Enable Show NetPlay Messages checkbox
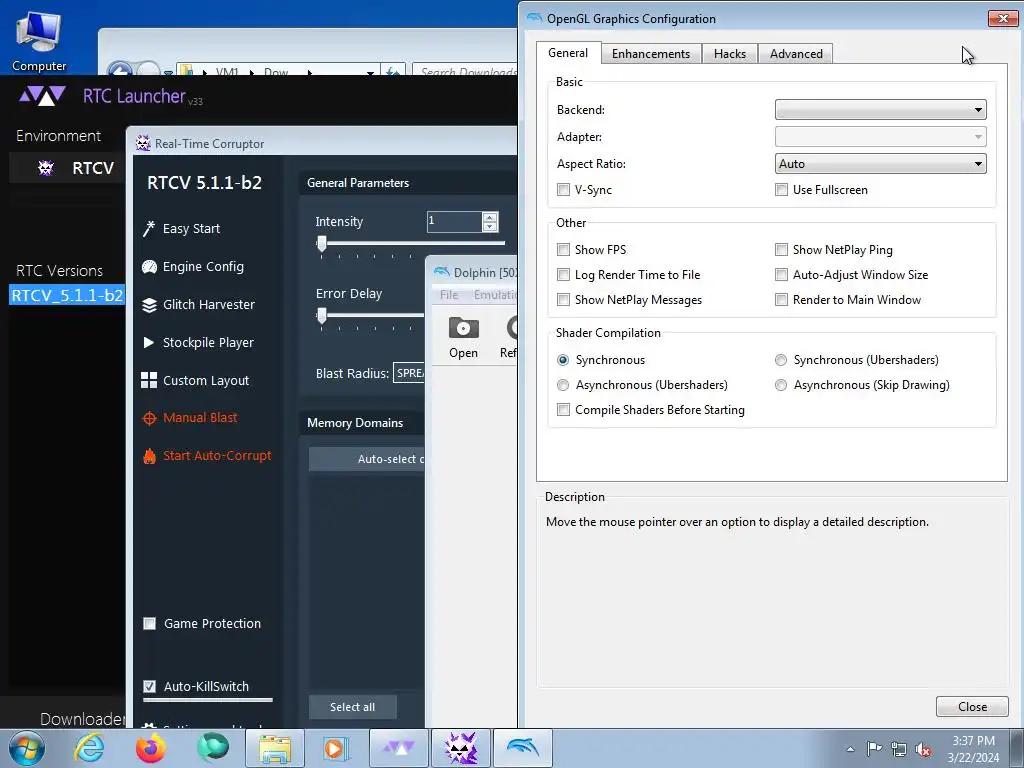Image resolution: width=1024 pixels, height=768 pixels. point(563,300)
